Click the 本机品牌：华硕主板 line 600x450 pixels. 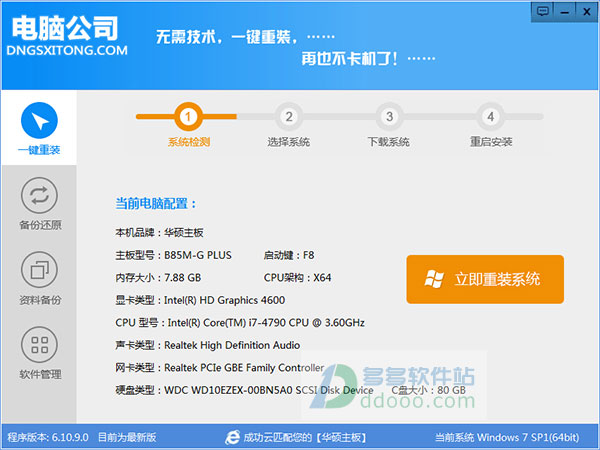pyautogui.click(x=160, y=232)
